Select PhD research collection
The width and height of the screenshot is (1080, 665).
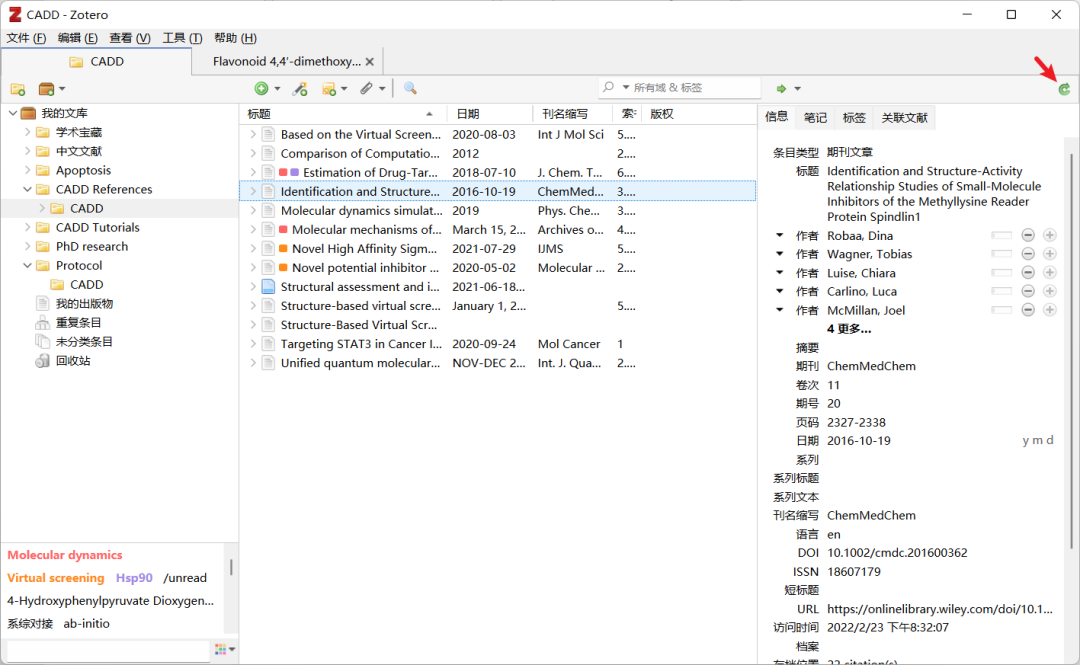point(92,247)
